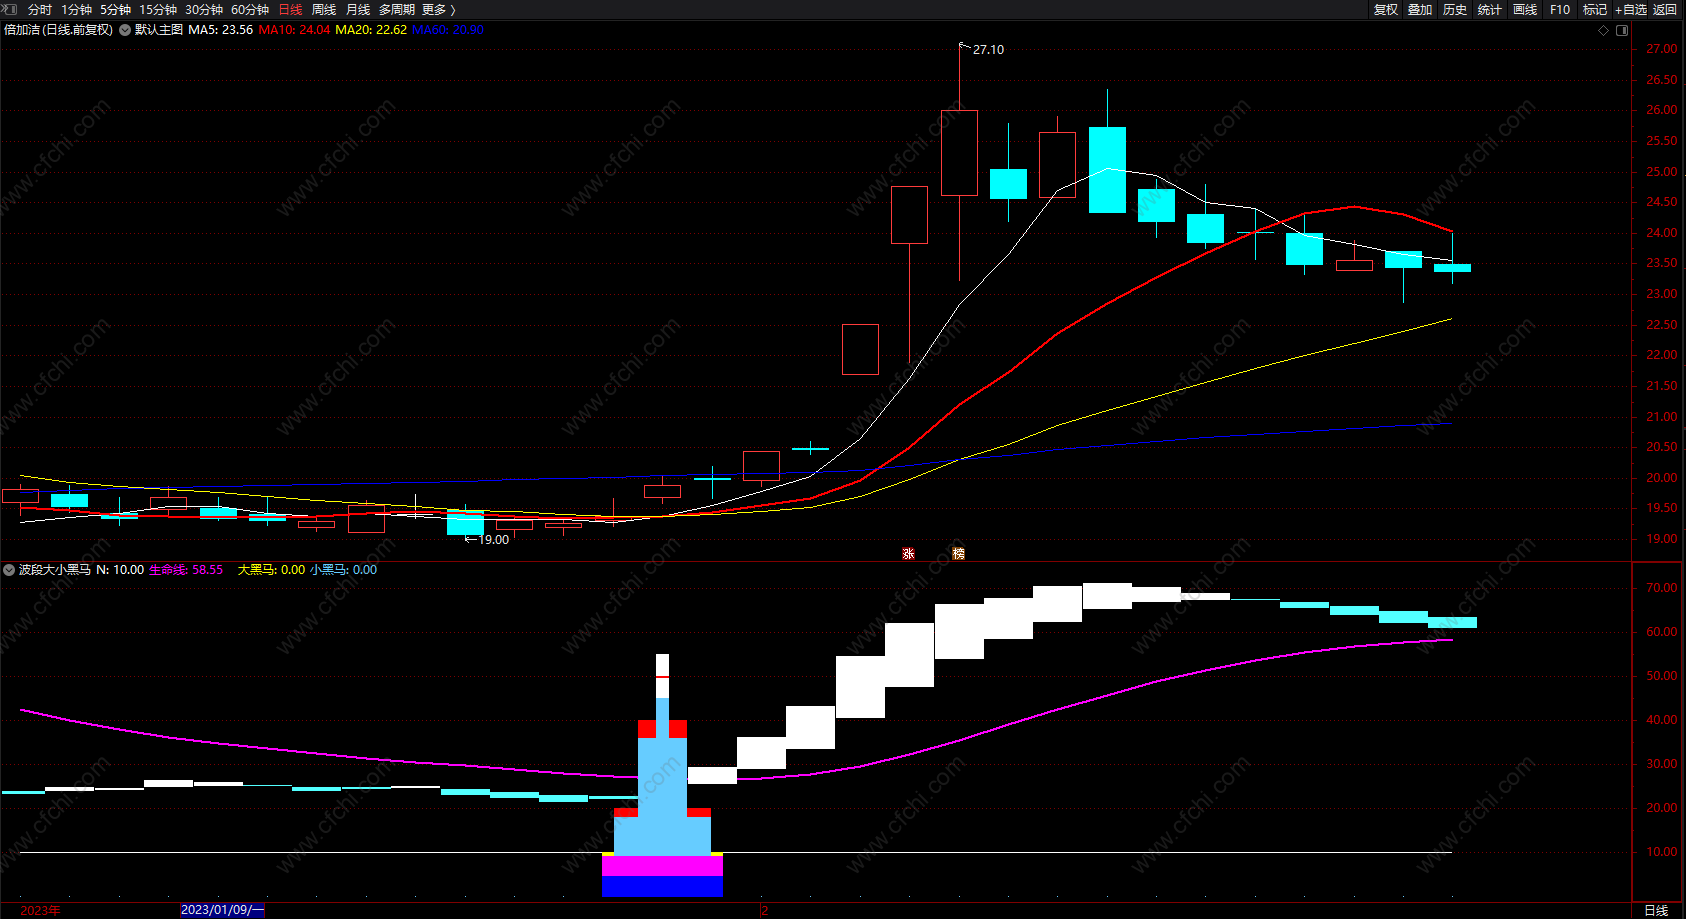Image resolution: width=1686 pixels, height=919 pixels.
Task: Open 历史 history
Action: point(1455,10)
